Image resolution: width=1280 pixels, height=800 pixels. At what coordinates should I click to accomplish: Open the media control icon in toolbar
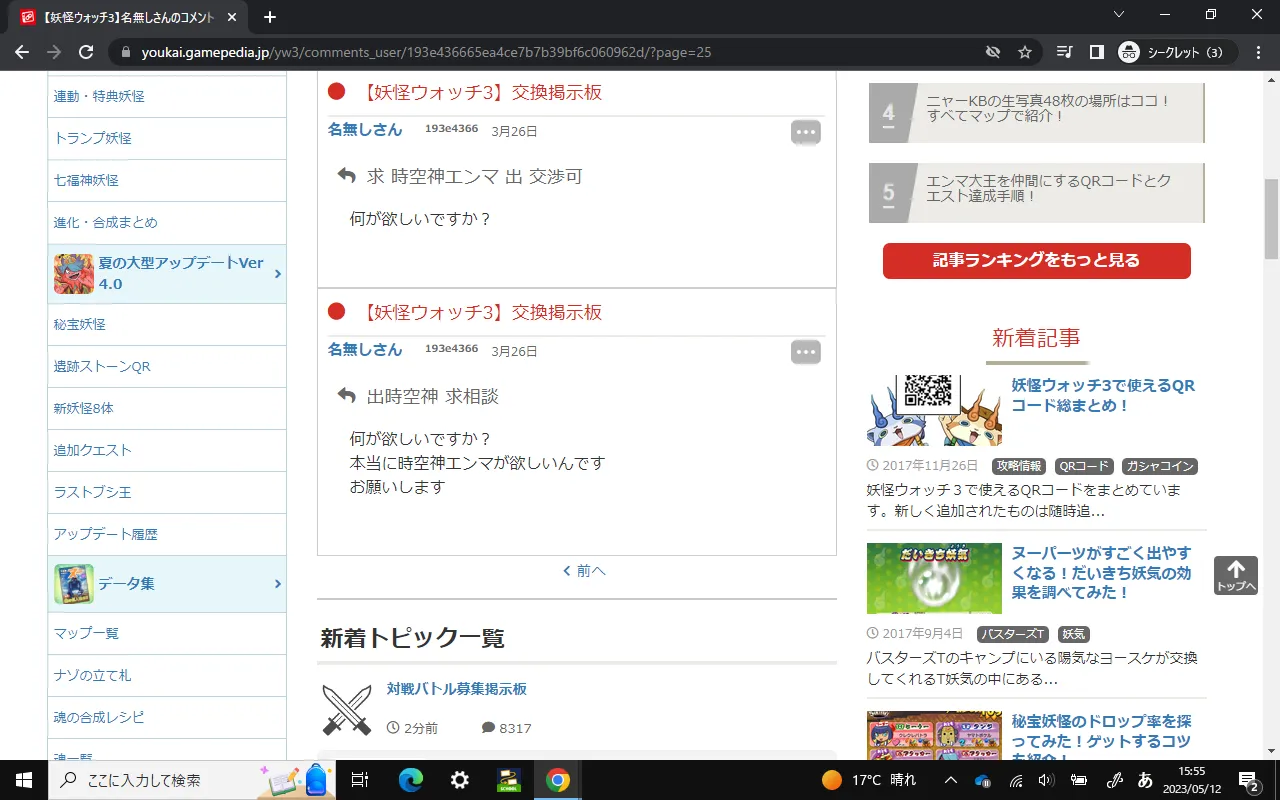pyautogui.click(x=1065, y=52)
